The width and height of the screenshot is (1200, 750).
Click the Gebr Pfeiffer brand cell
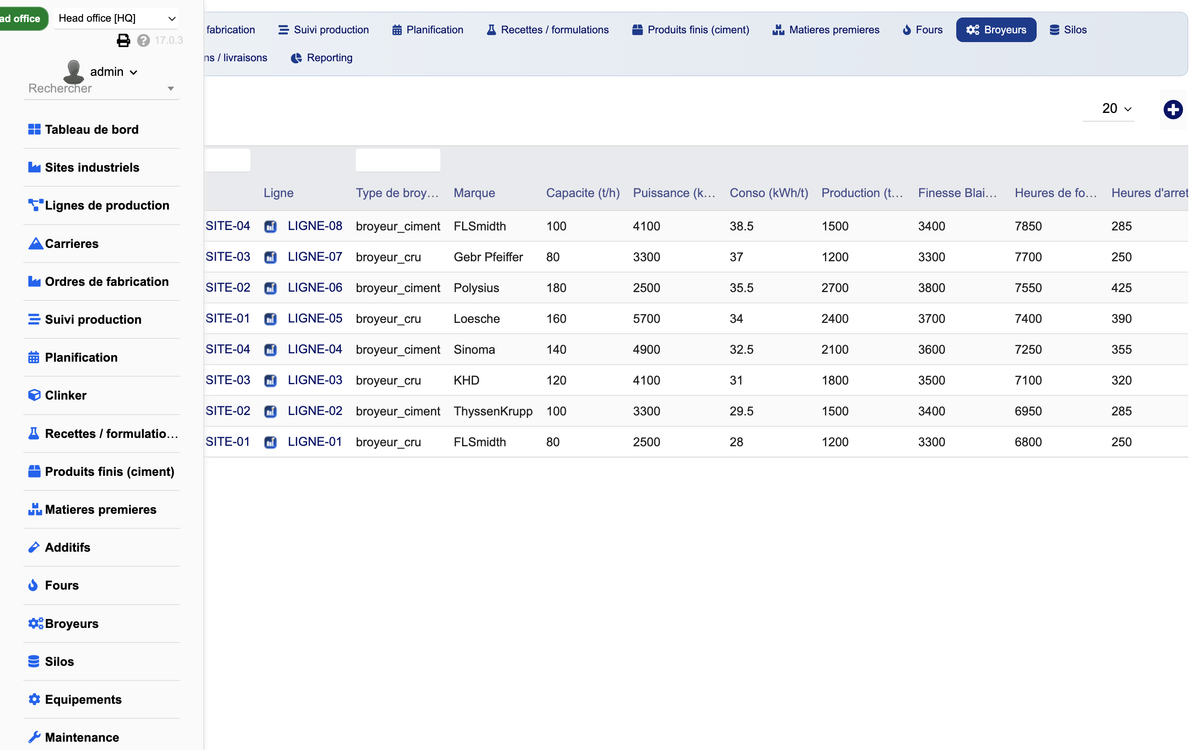(x=488, y=257)
